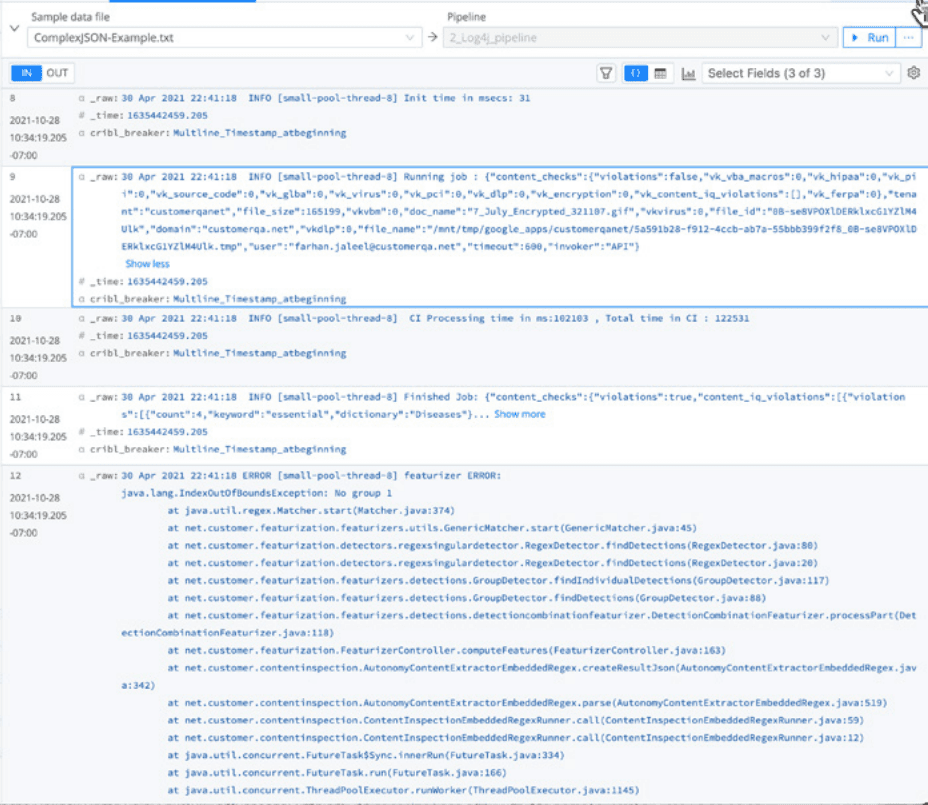
Task: Open the chart visualization icon
Action: (x=690, y=72)
